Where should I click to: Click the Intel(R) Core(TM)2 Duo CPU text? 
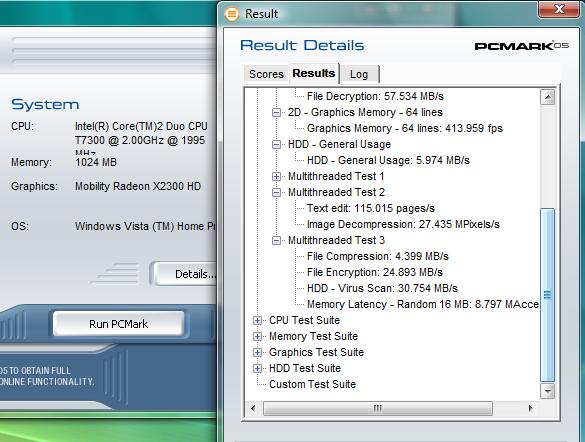[x=141, y=126]
